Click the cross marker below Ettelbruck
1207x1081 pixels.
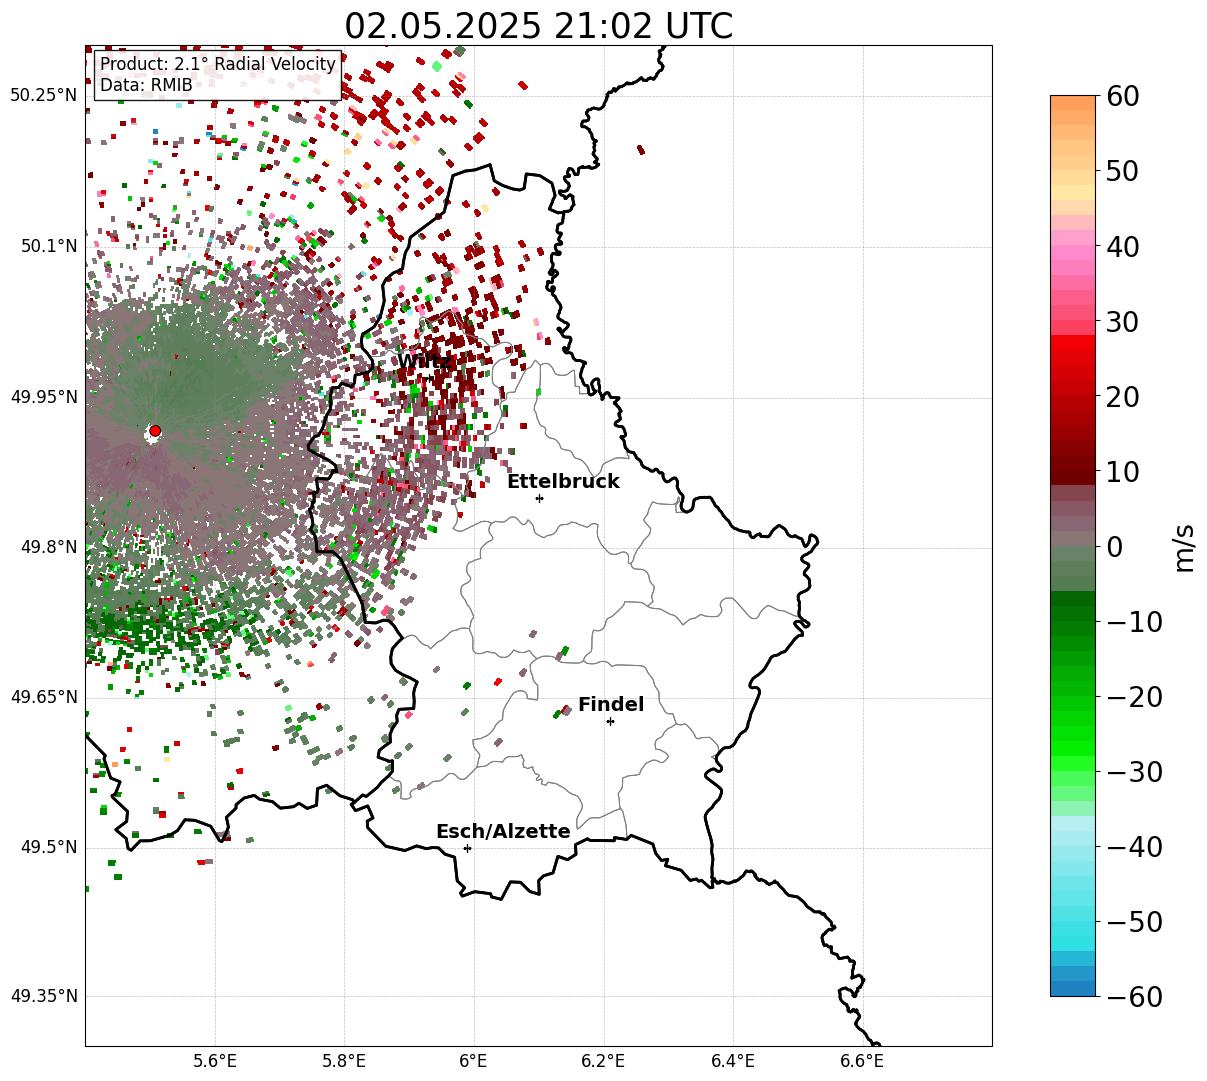coord(540,498)
